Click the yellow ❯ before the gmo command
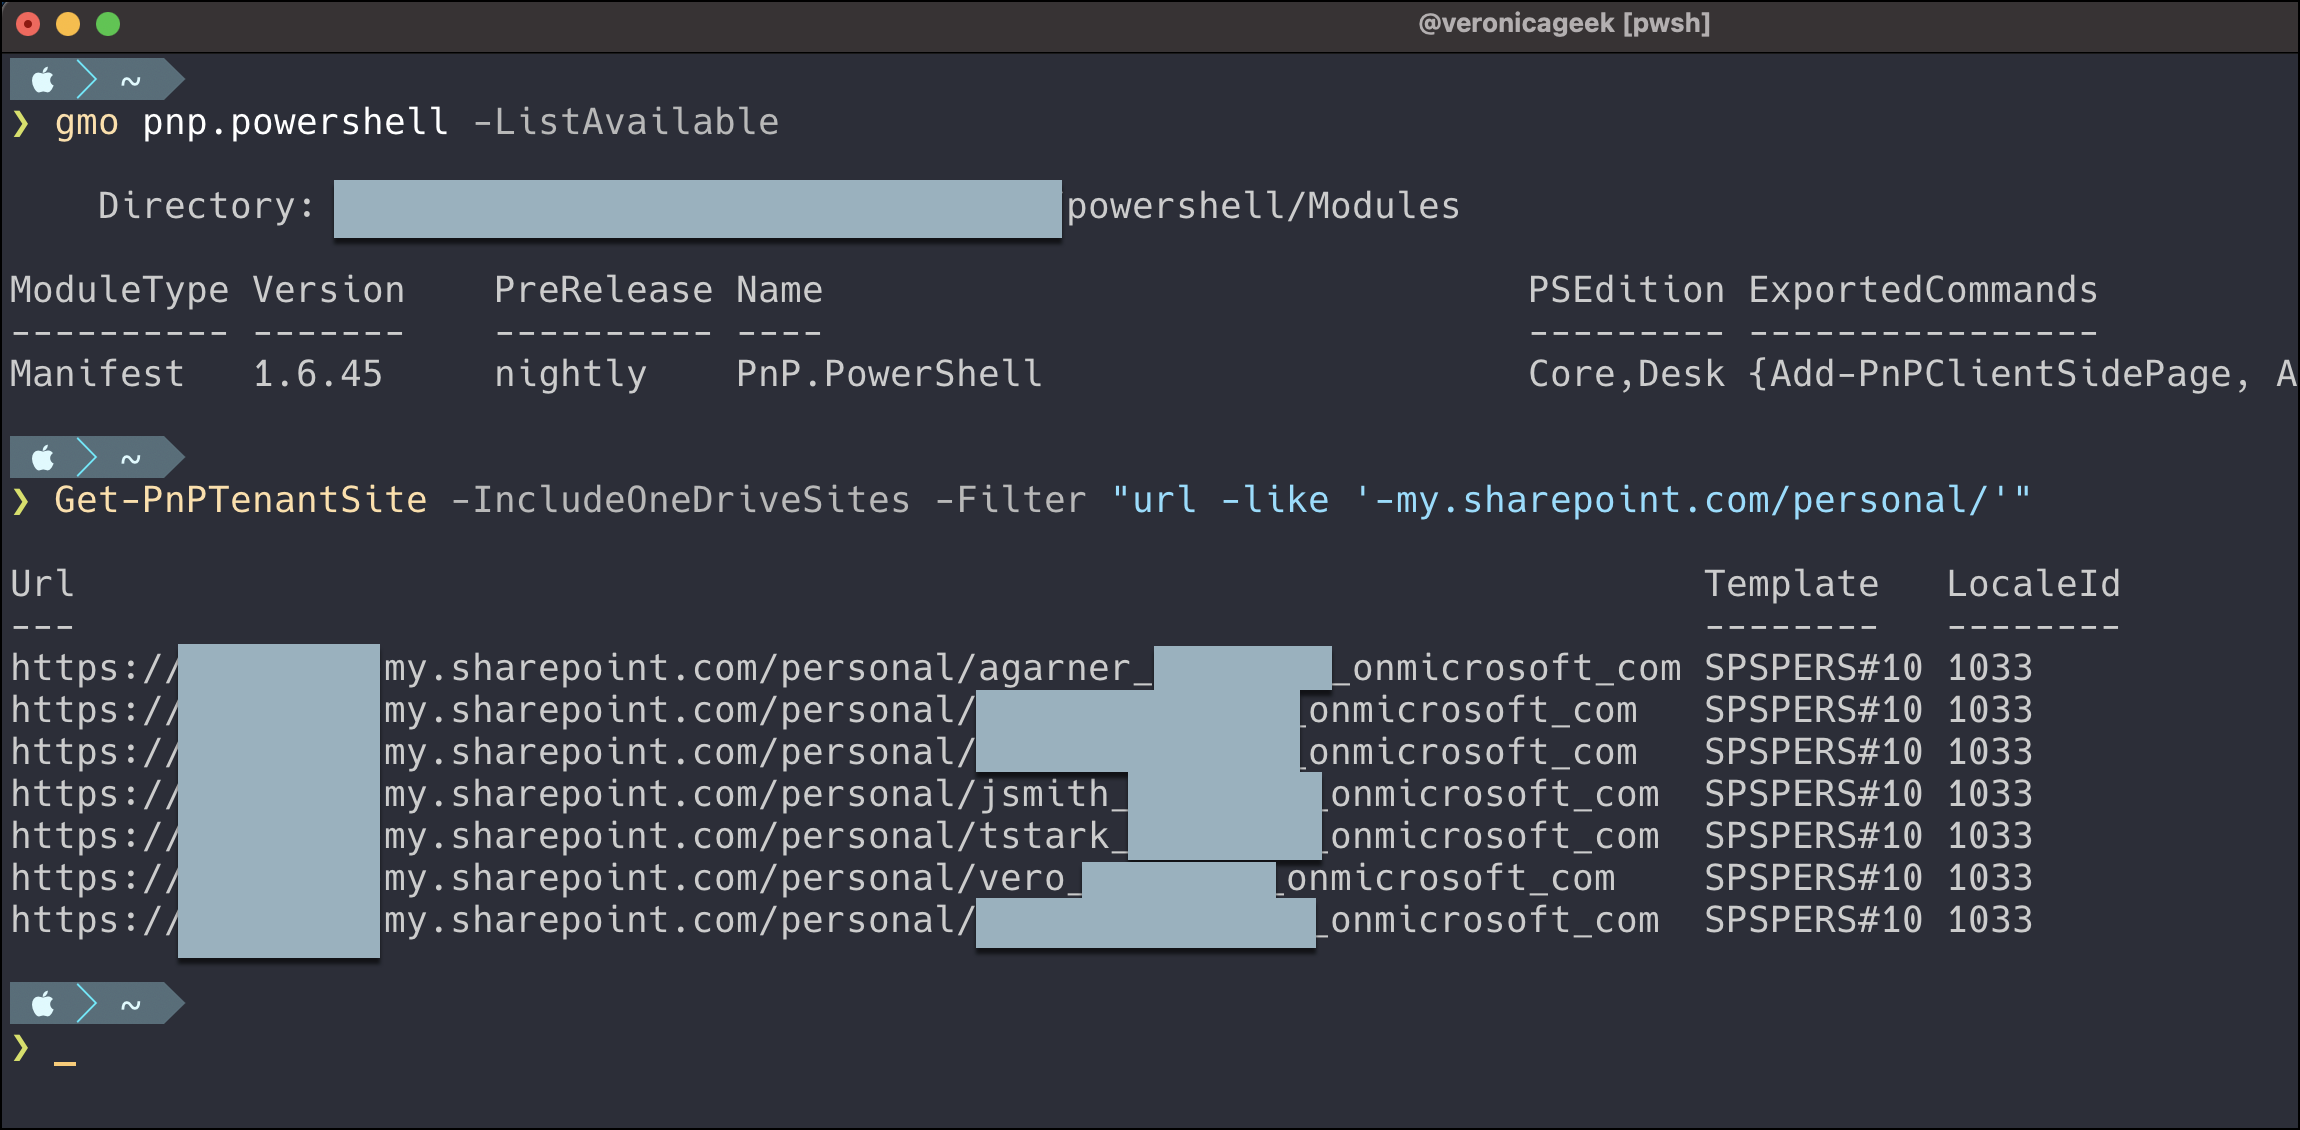This screenshot has width=2300, height=1130. pyautogui.click(x=20, y=121)
